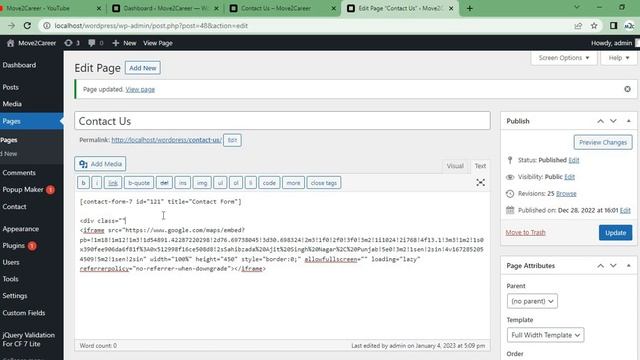Image resolution: width=640 pixels, height=360 pixels.
Task: Click the share icon in the address bar
Action: (578, 26)
